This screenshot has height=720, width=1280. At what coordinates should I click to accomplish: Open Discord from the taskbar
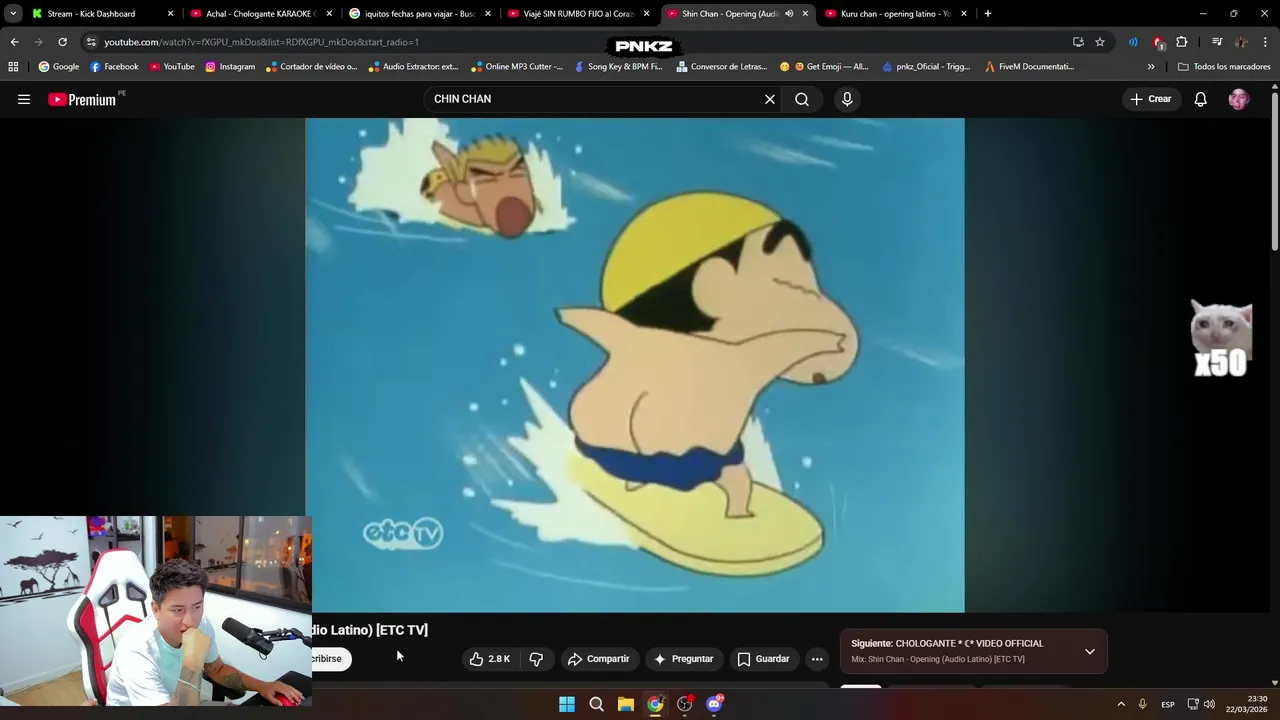coord(714,704)
